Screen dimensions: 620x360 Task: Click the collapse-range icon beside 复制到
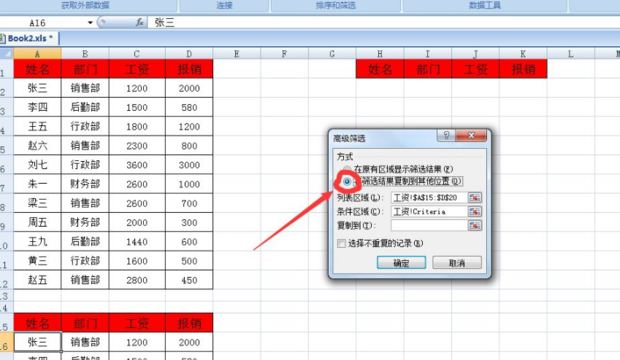[474, 225]
